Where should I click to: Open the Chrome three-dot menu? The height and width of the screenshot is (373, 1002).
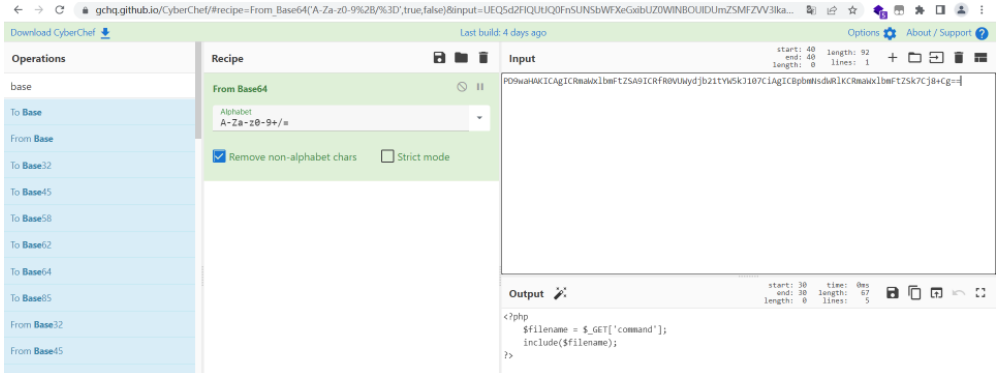pyautogui.click(x=982, y=10)
